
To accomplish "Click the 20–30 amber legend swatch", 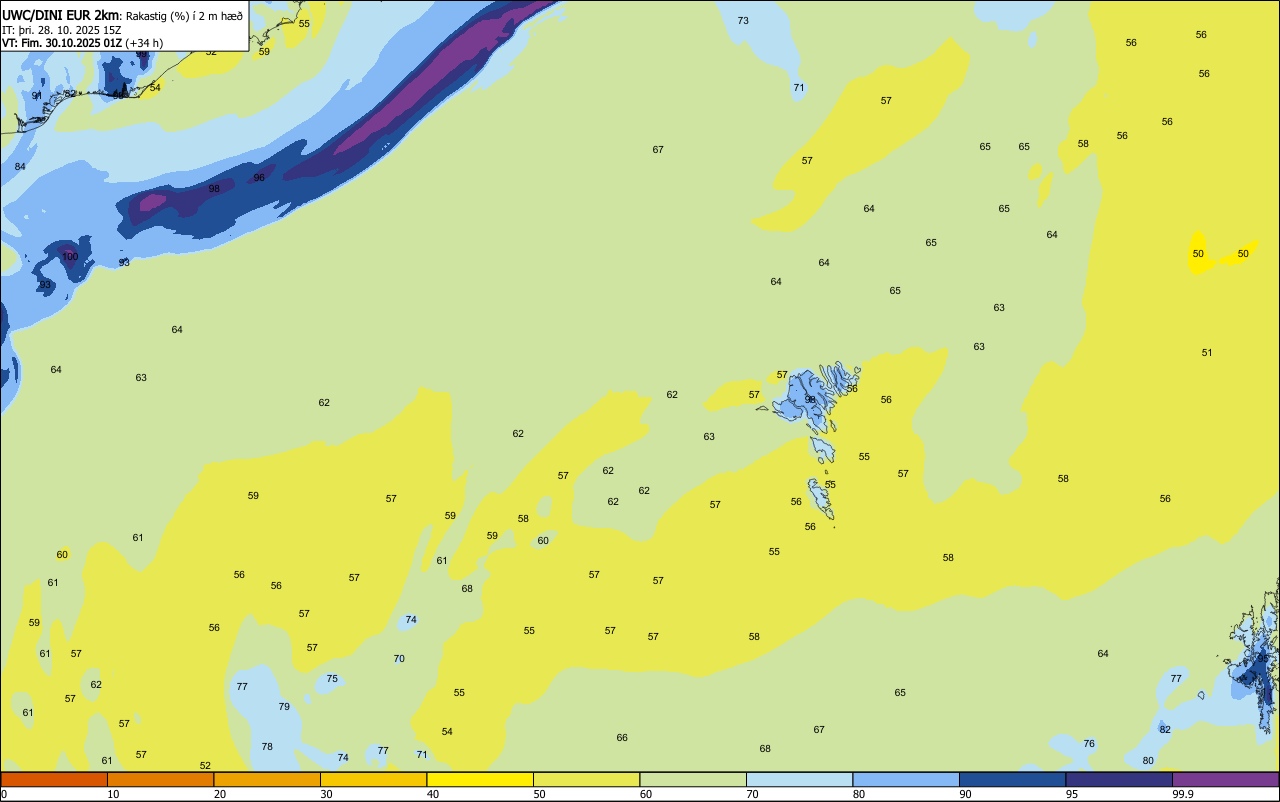I will point(267,779).
